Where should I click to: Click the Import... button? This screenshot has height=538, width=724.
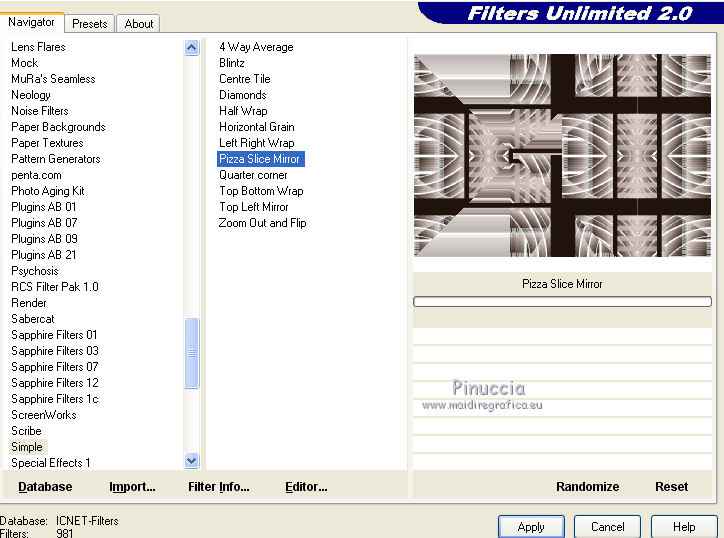pos(132,487)
